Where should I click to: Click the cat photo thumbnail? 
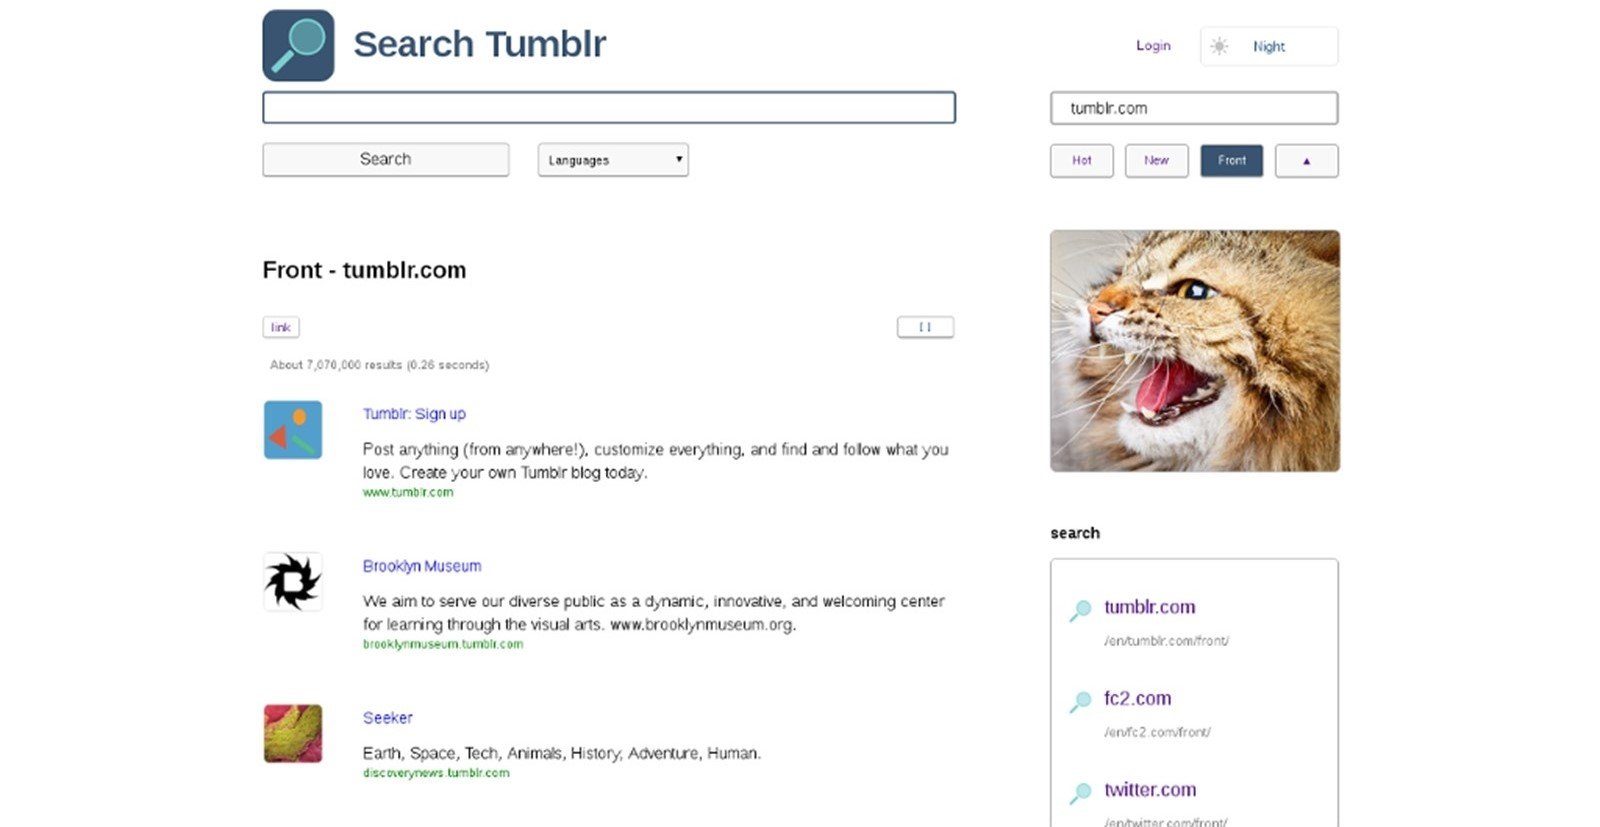1195,351
